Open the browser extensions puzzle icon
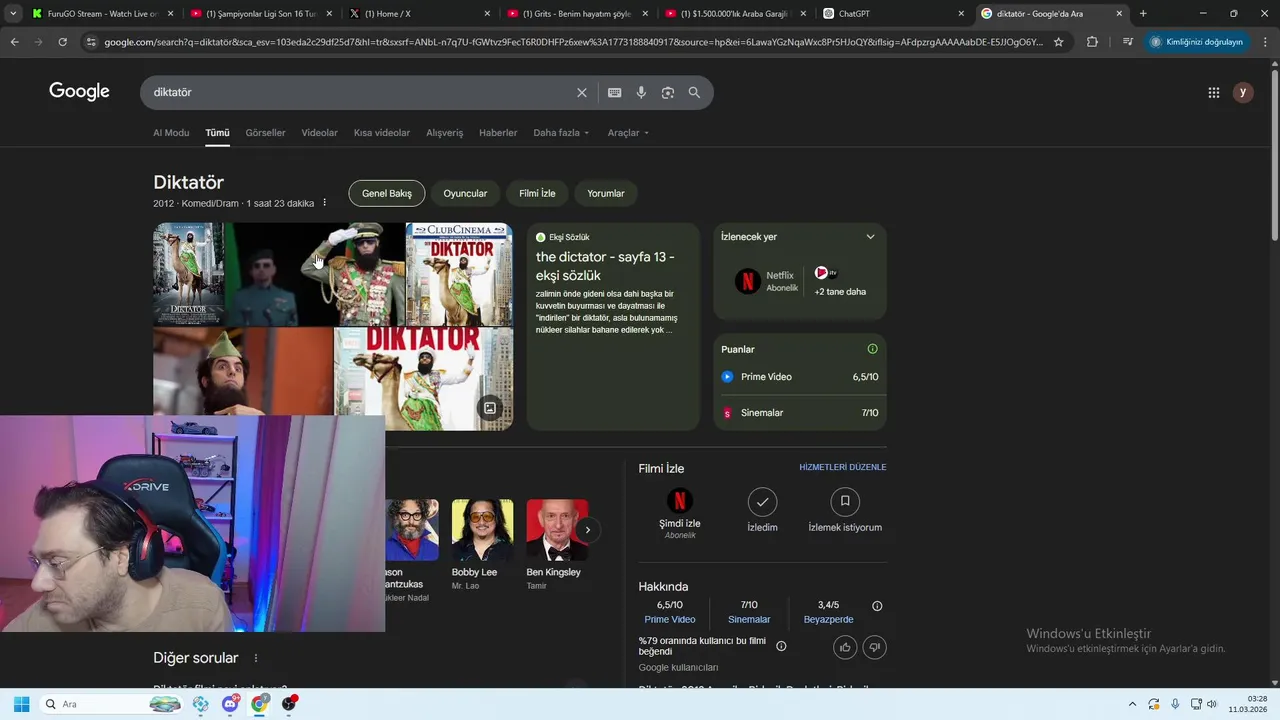 (x=1092, y=42)
